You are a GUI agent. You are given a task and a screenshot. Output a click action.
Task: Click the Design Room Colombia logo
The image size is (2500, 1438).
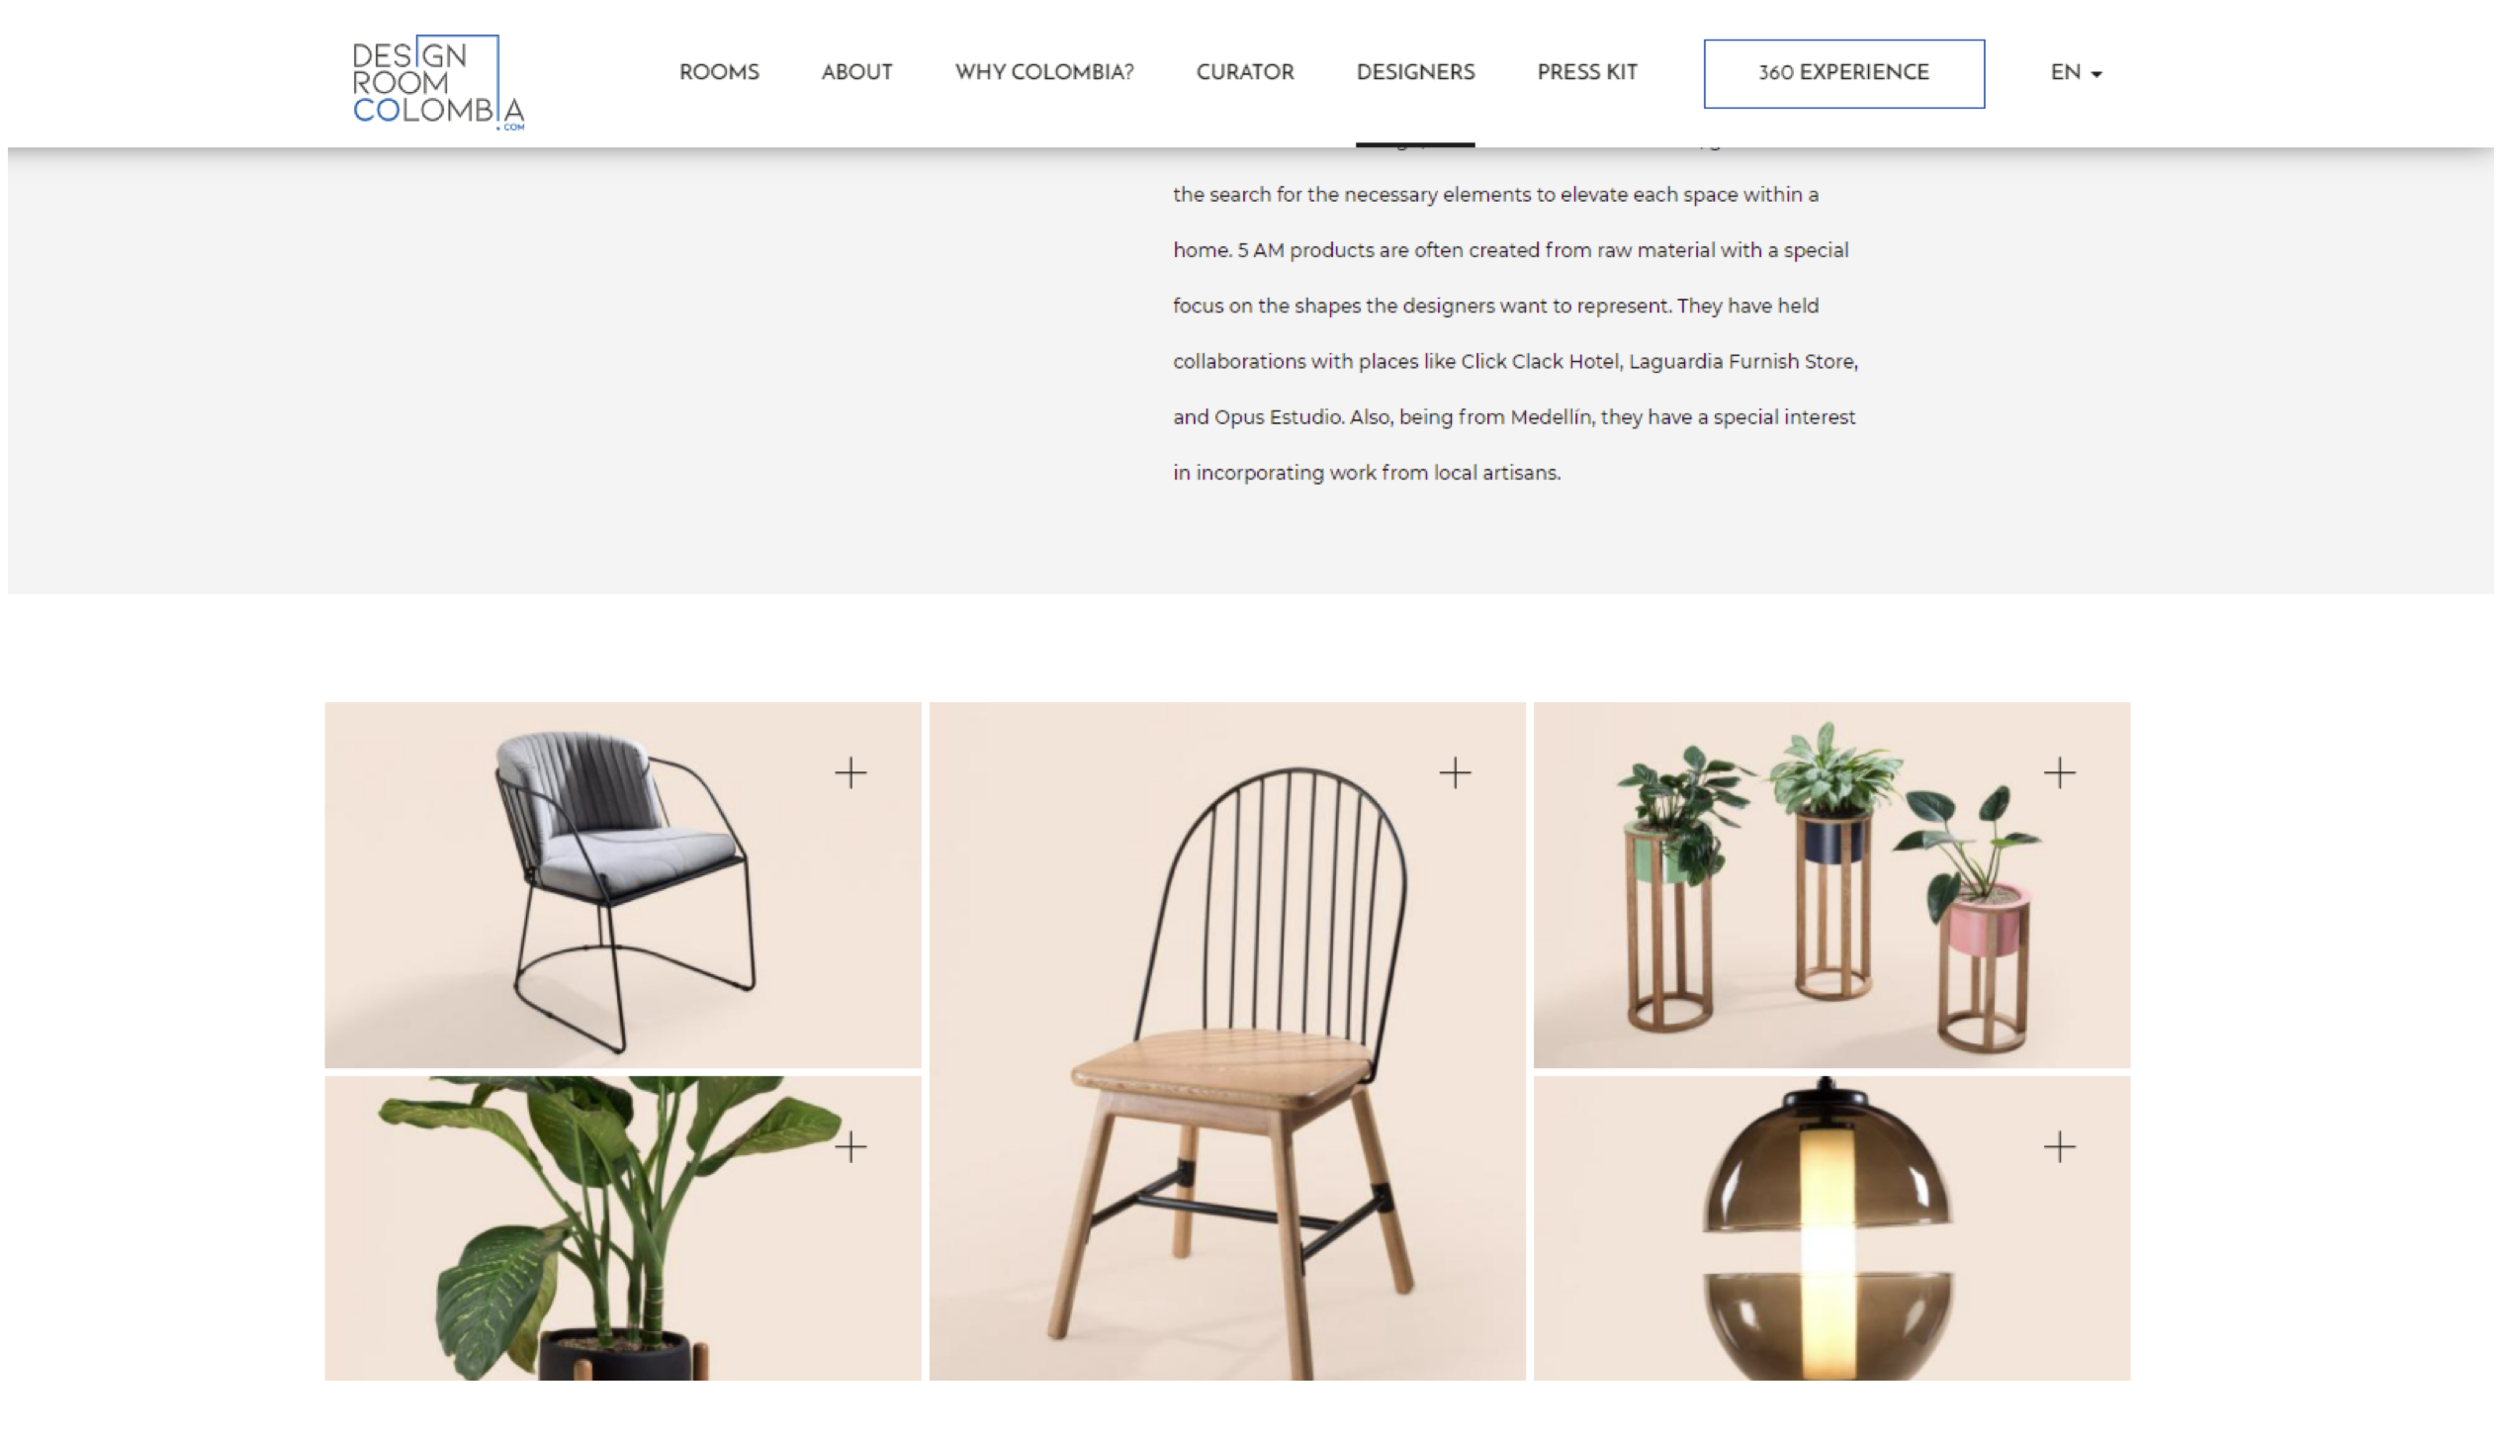(438, 82)
